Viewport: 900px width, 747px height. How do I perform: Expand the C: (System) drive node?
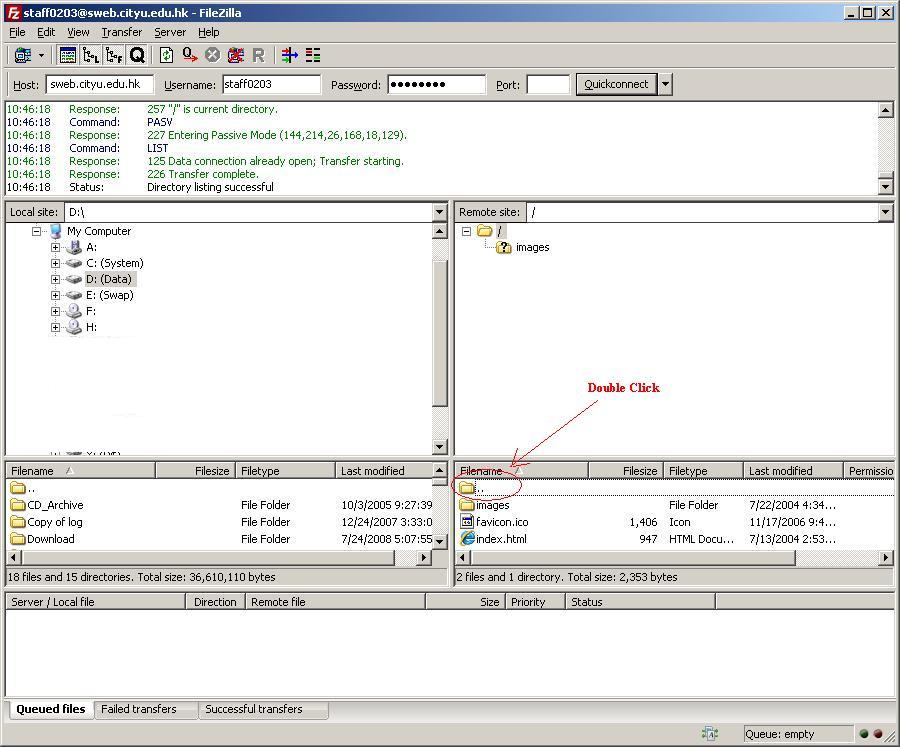pos(56,263)
